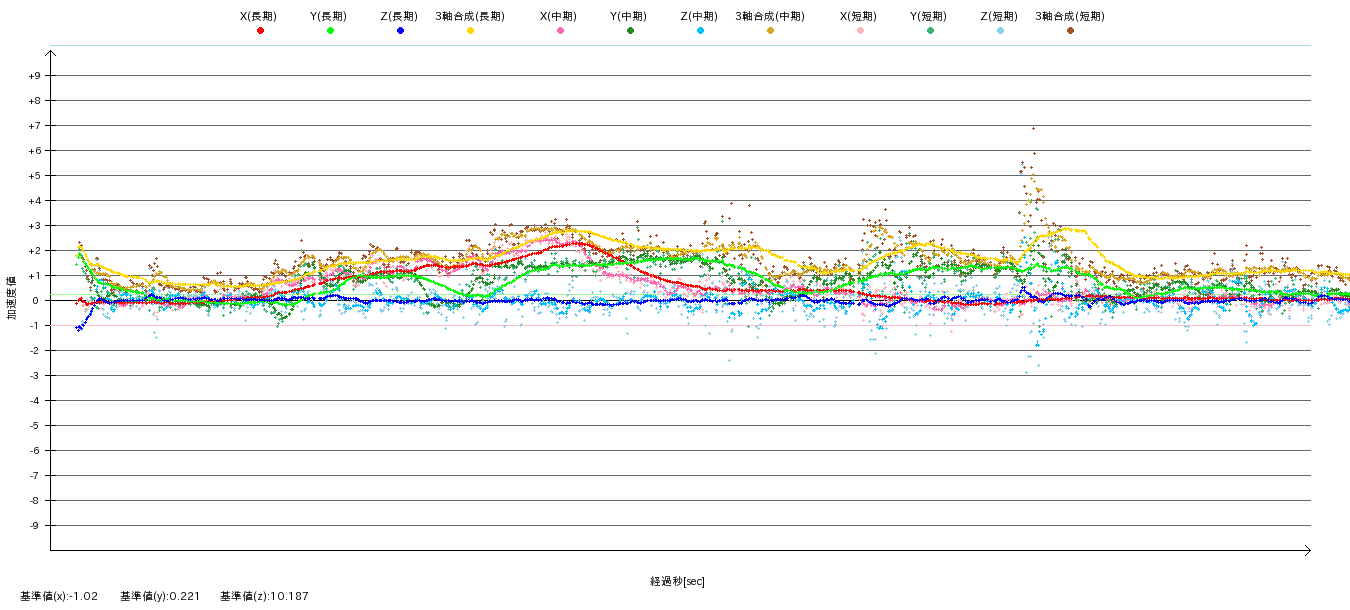This screenshot has width=1350, height=610.
Task: Click the +9 y-axis tick label
Action: click(x=34, y=76)
